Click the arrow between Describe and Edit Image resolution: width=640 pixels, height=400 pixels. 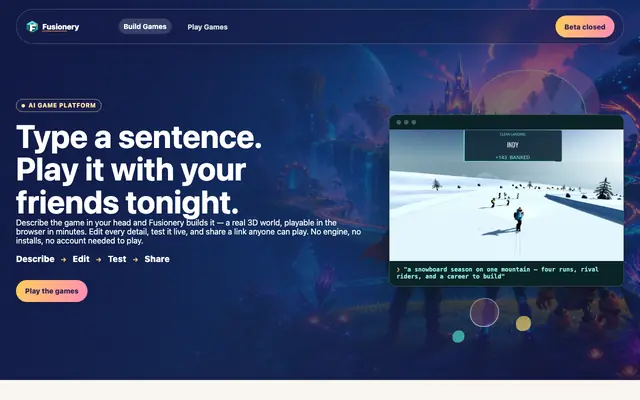[63, 260]
